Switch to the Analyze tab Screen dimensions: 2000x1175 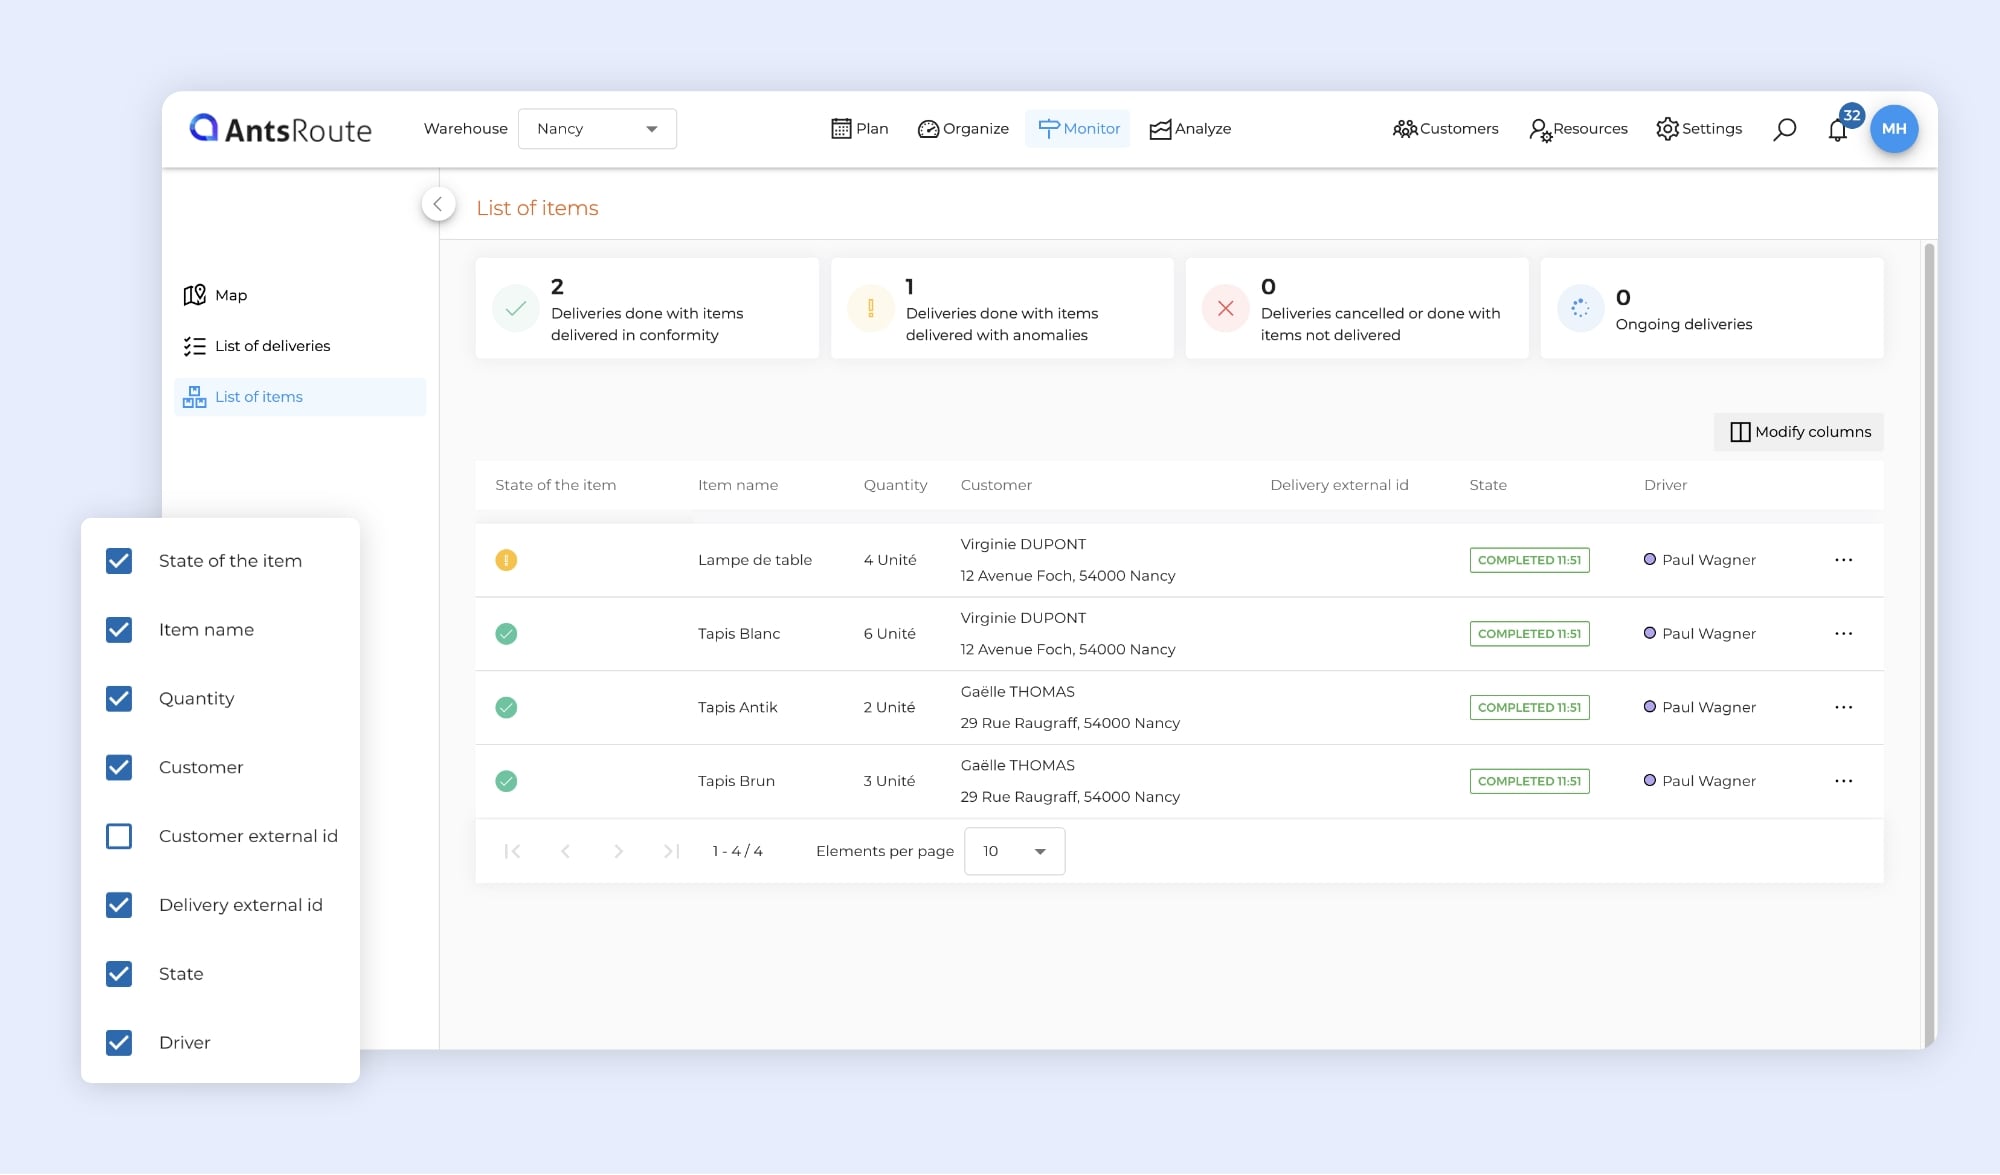[x=1190, y=129]
